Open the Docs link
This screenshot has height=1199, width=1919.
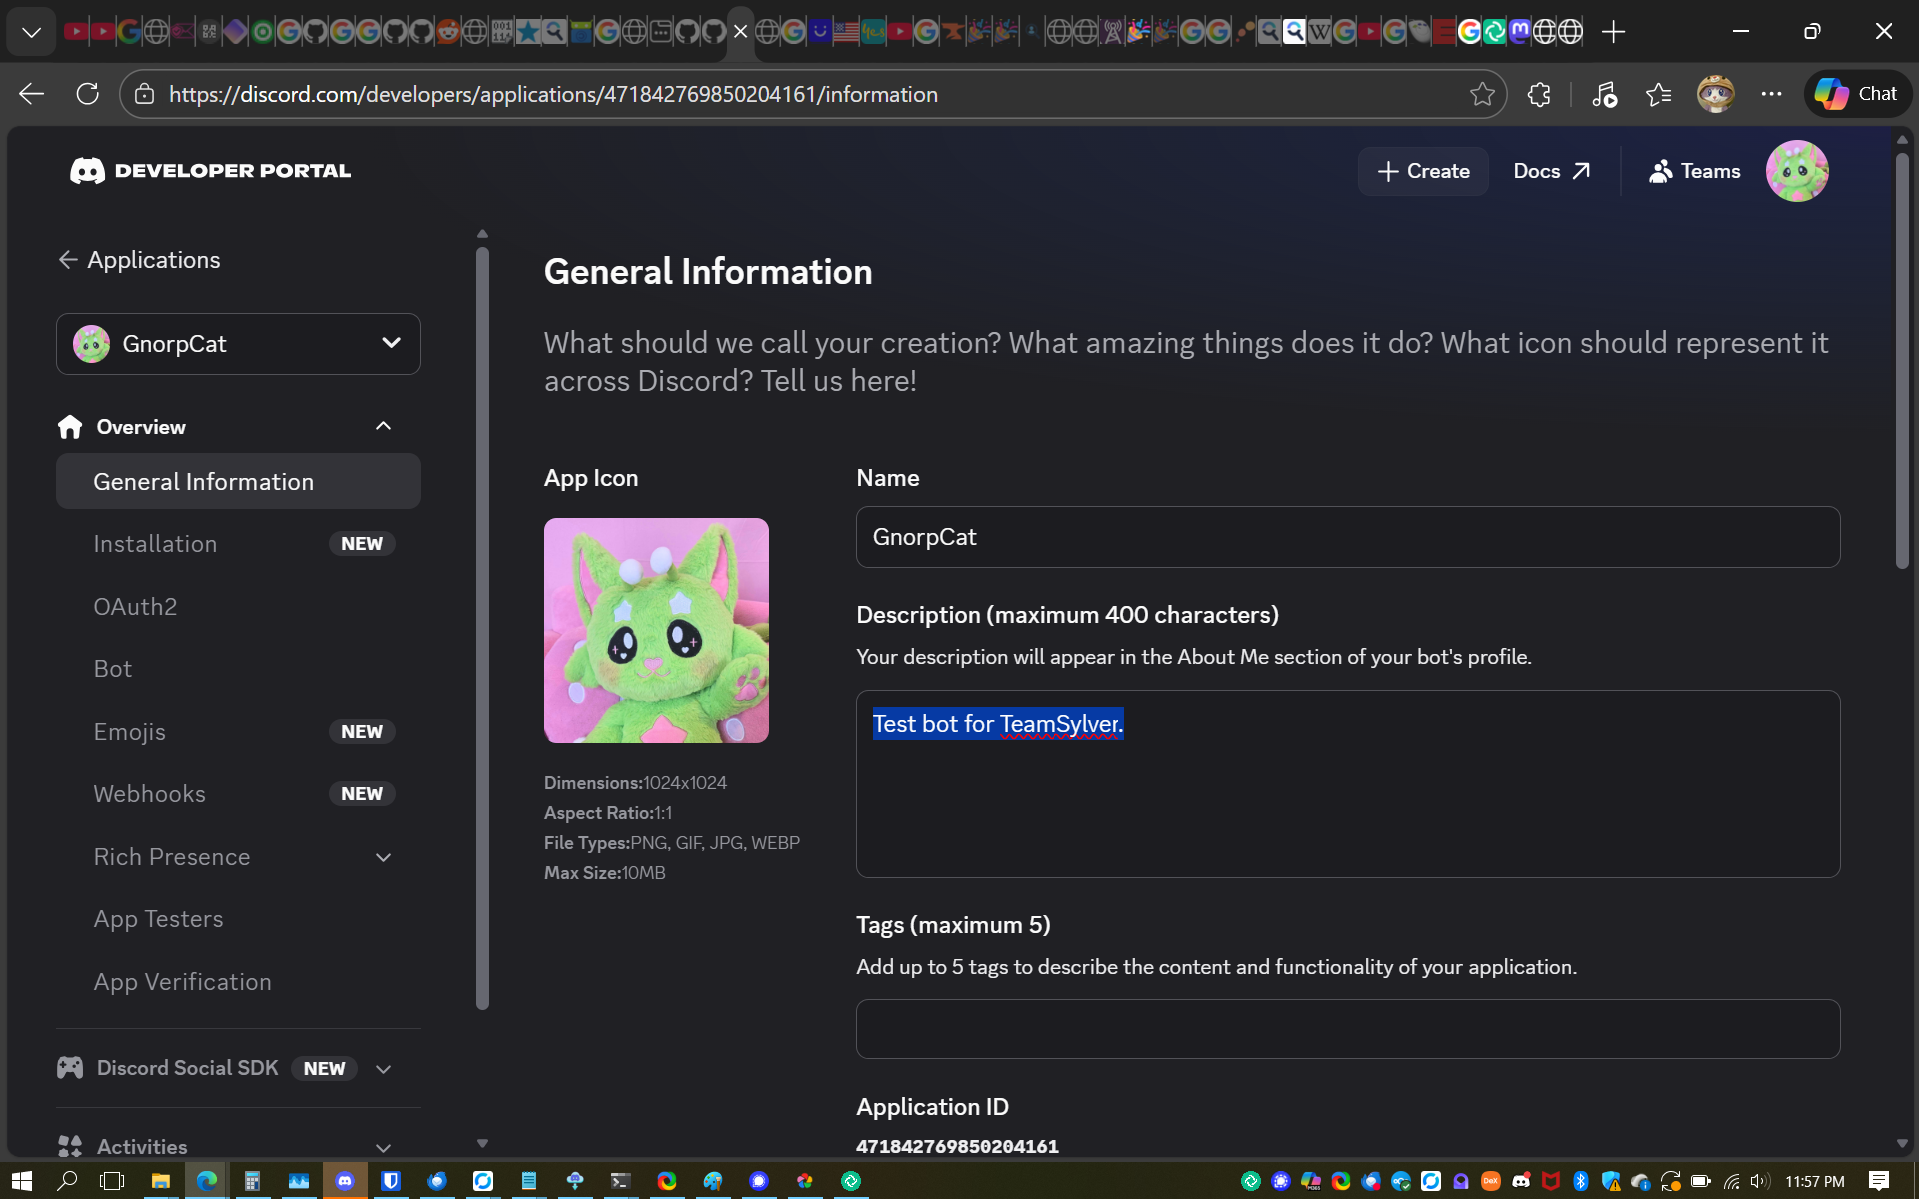(1550, 171)
